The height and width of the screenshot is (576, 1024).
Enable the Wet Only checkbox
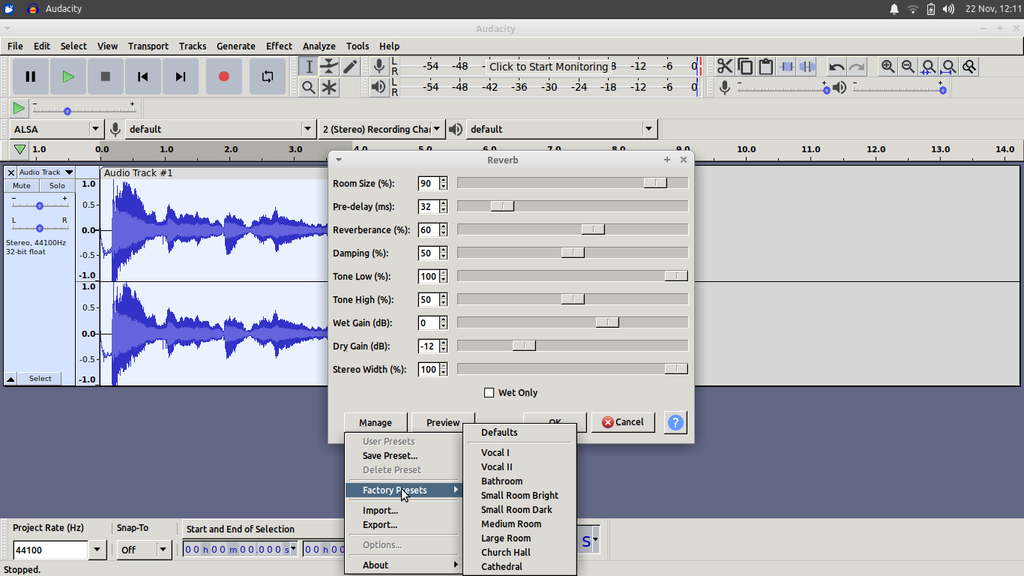click(x=489, y=392)
